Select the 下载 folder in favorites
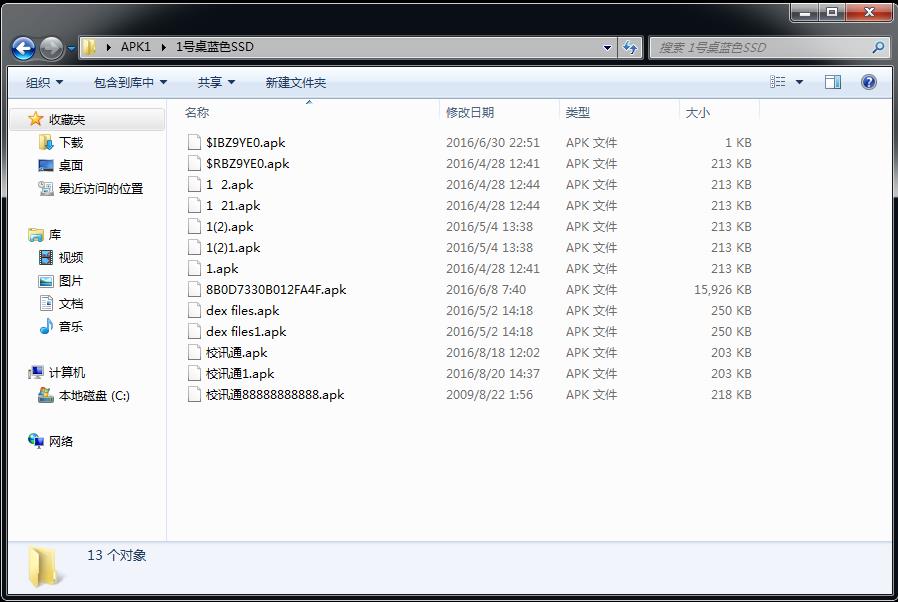Image resolution: width=898 pixels, height=602 pixels. click(70, 143)
